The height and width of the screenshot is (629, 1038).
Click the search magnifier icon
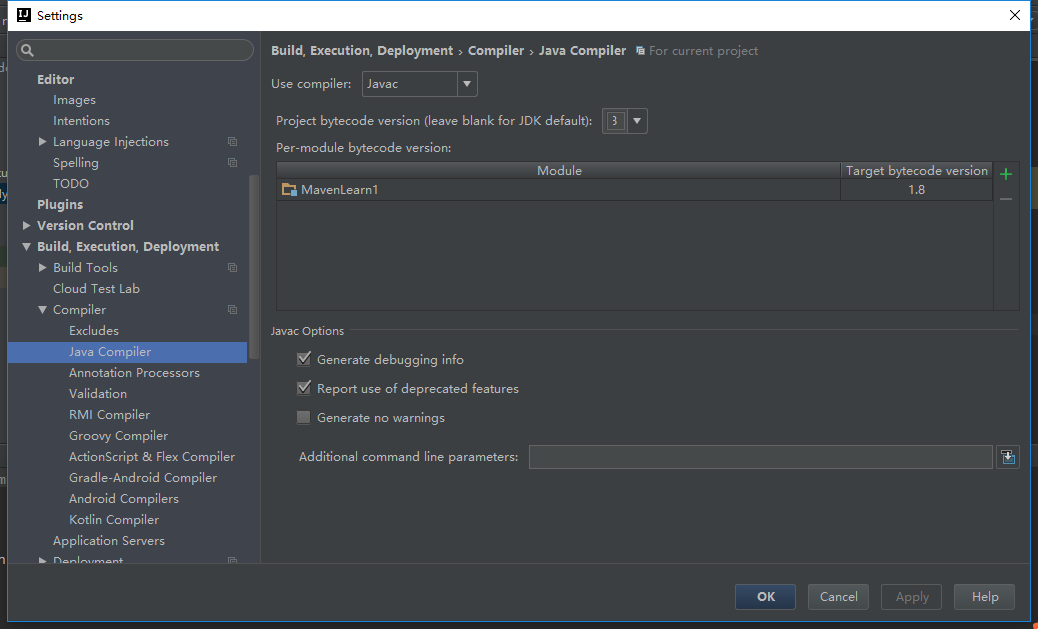point(27,50)
